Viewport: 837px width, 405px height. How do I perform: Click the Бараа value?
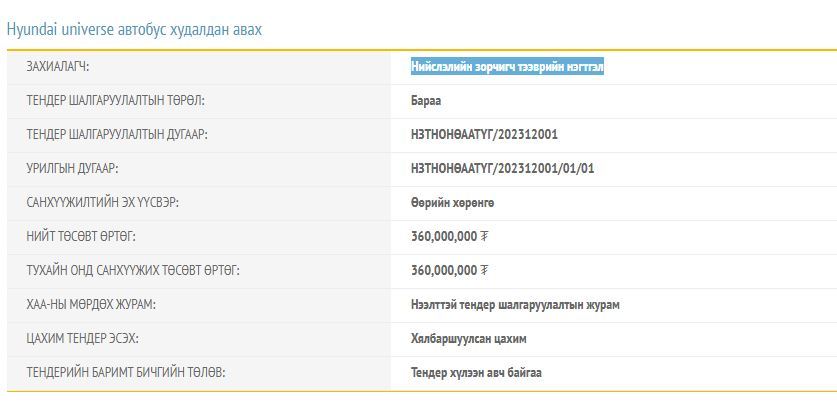425,101
